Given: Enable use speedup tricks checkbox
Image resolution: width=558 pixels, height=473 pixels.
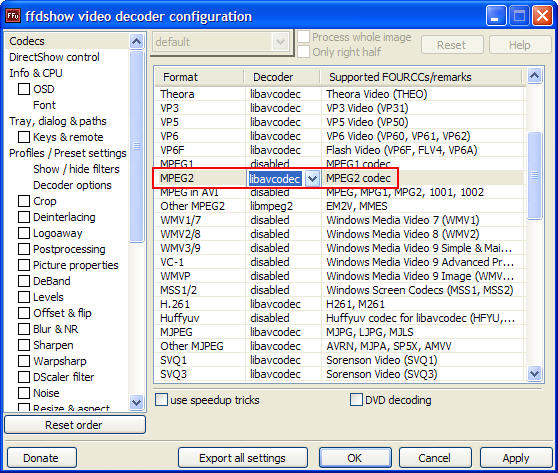Looking at the screenshot, I should click(161, 400).
